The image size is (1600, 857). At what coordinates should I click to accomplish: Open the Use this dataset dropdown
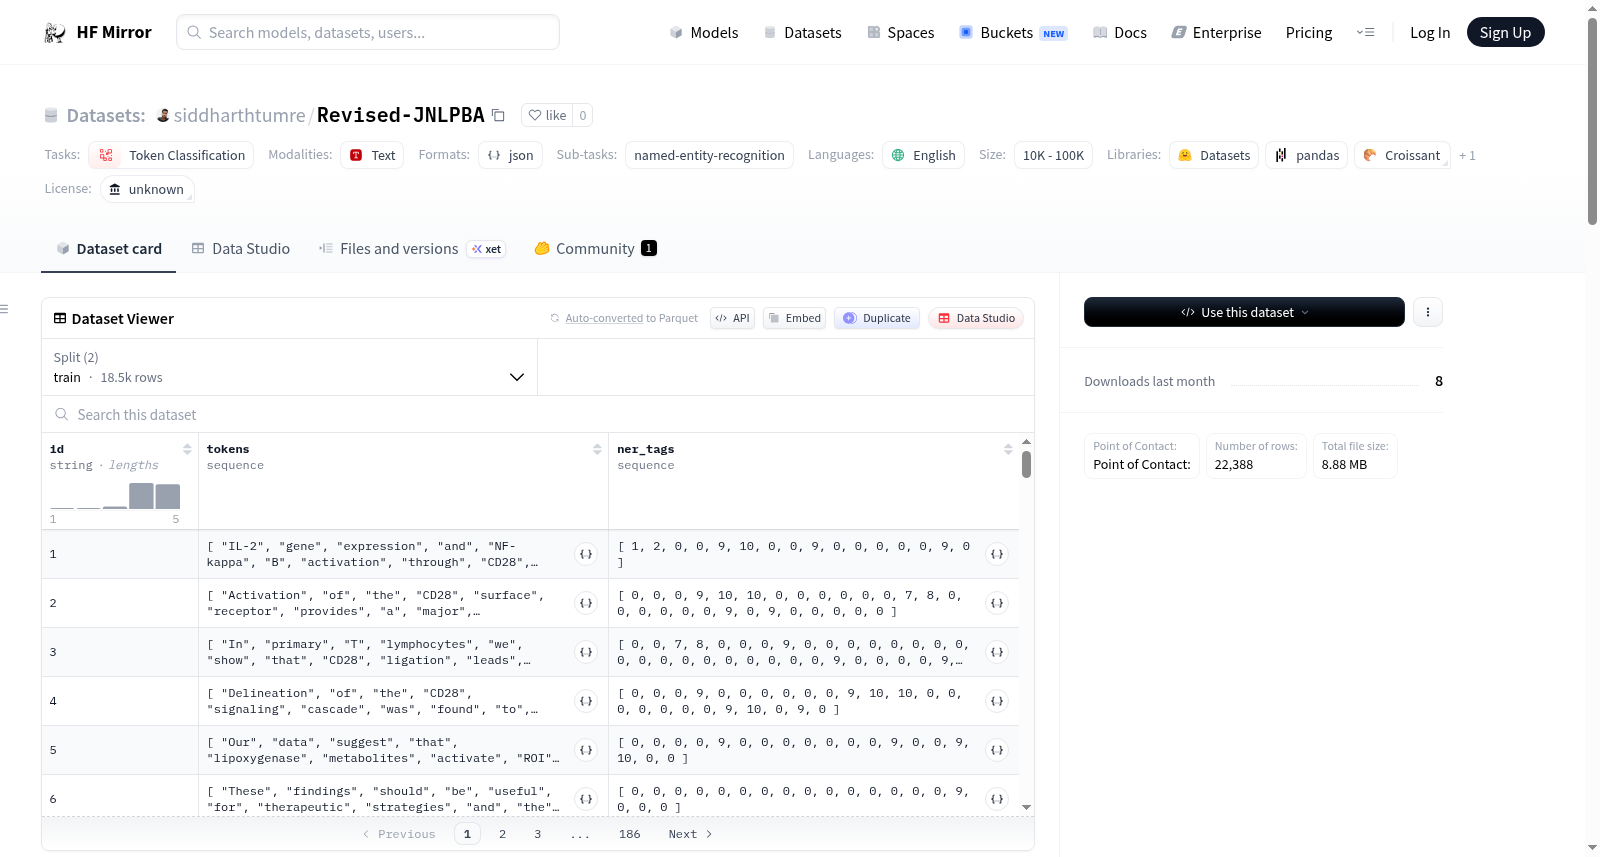coord(1244,312)
